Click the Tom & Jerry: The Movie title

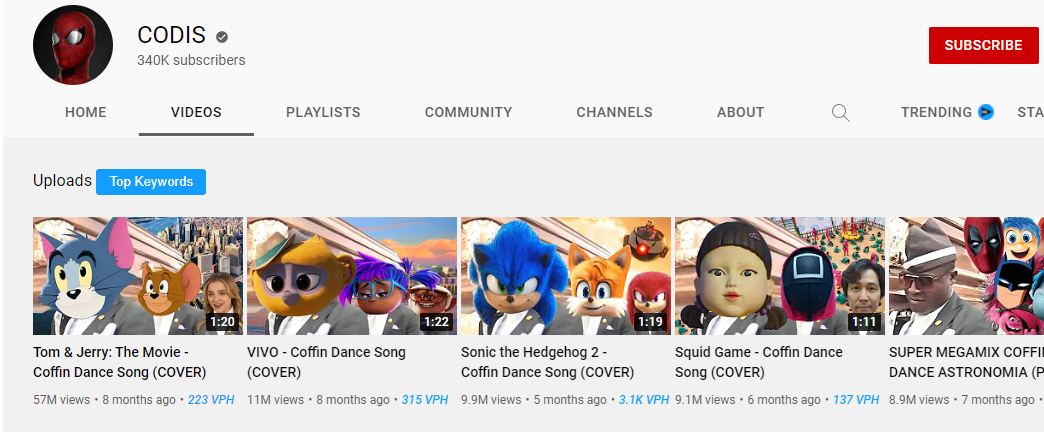[x=120, y=362]
